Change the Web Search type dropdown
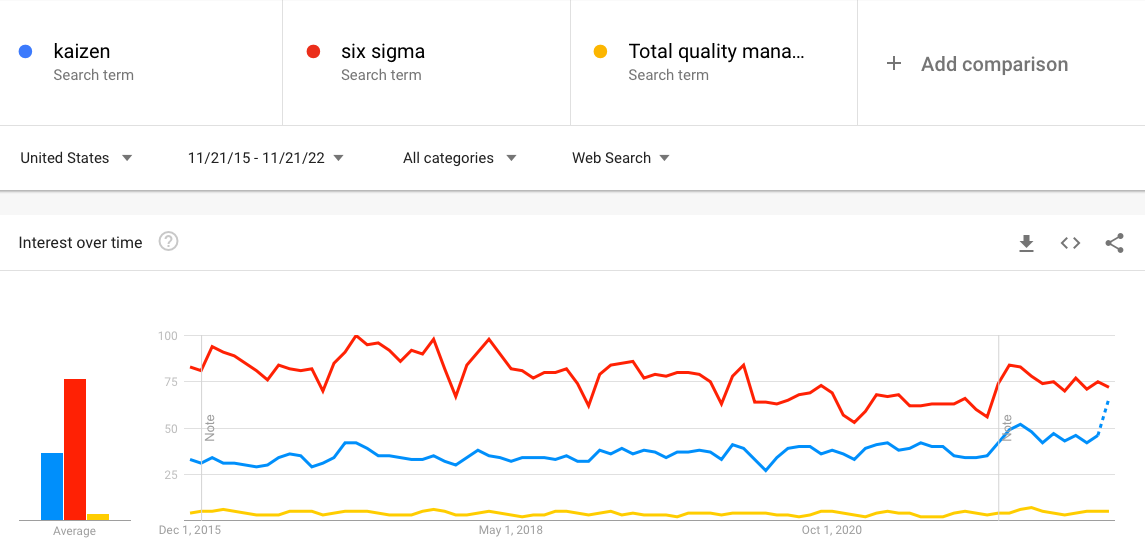Viewport: 1145px width, 560px height. 620,158
